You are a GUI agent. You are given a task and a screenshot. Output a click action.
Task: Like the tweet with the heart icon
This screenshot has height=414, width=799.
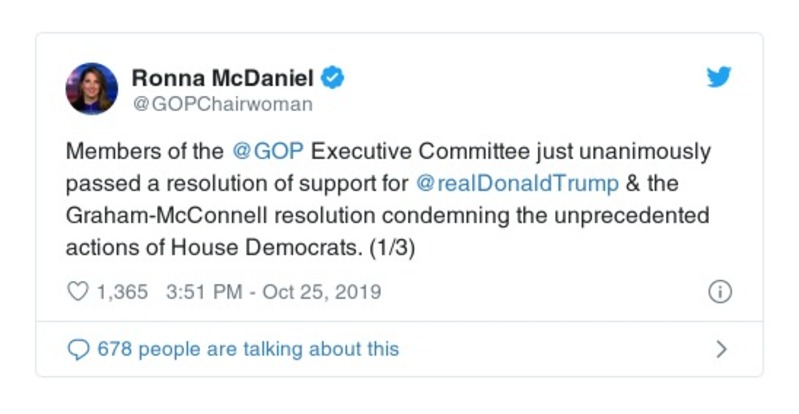77,292
